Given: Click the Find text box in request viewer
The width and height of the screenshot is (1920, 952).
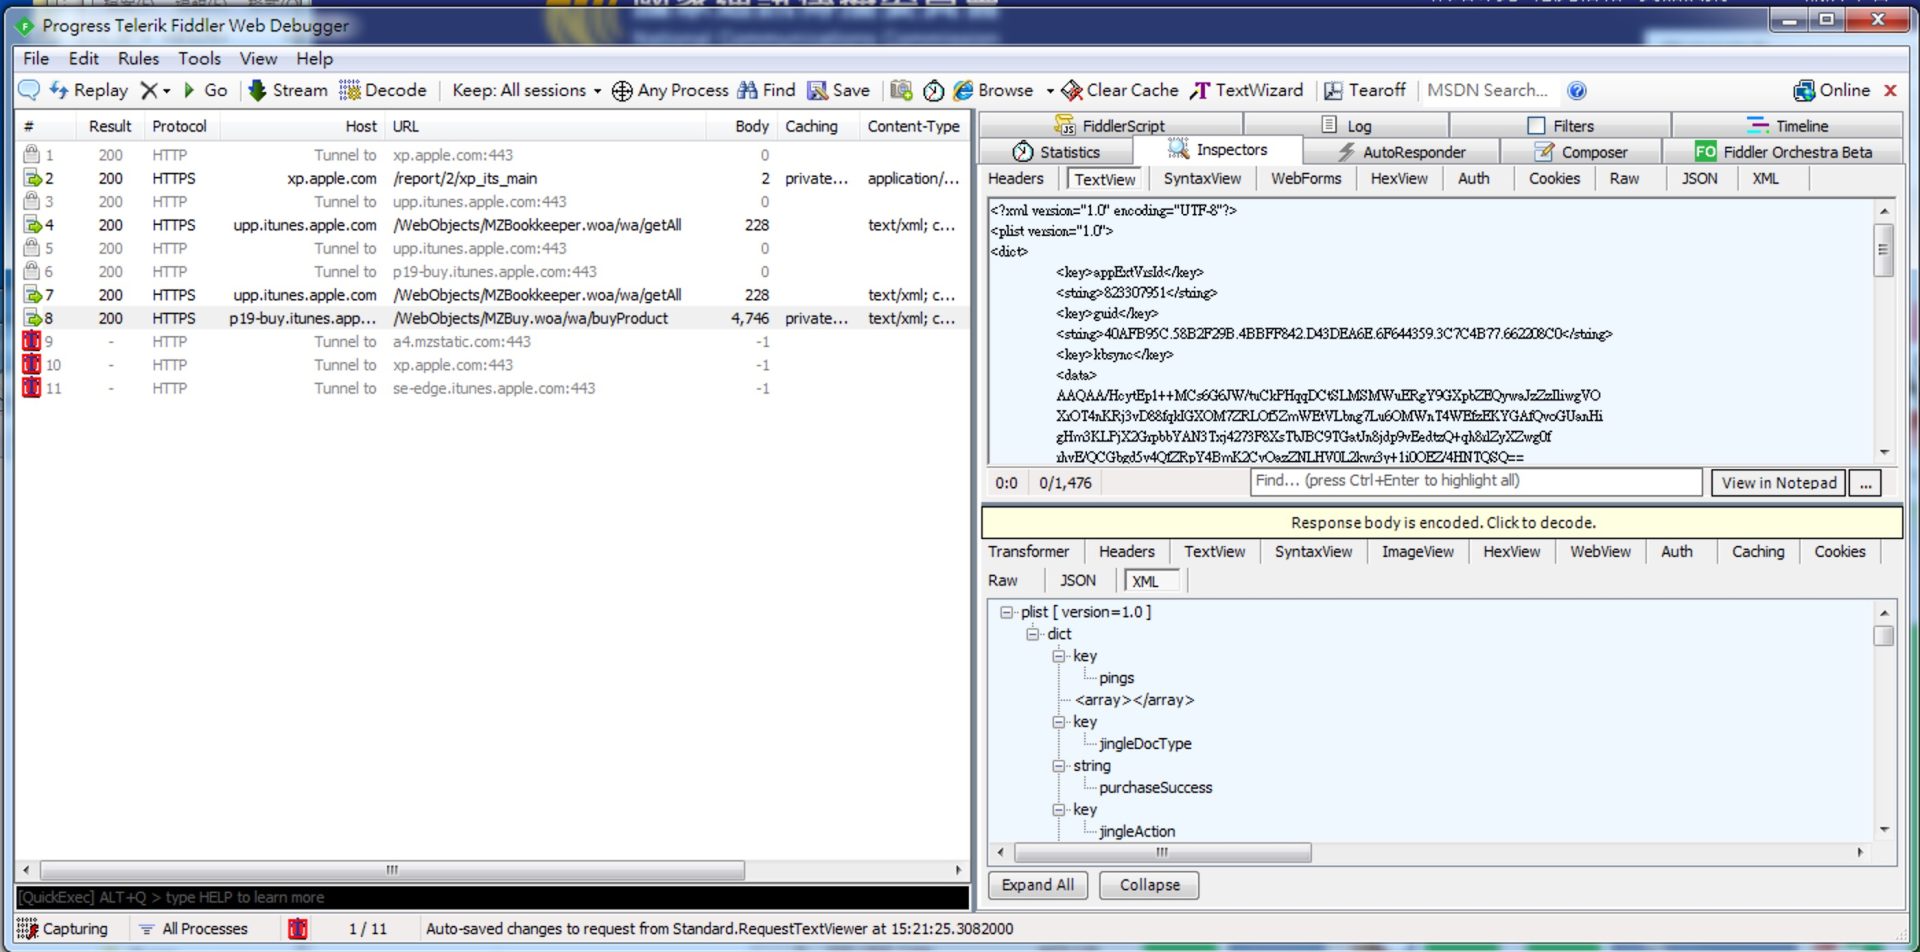Looking at the screenshot, I should pyautogui.click(x=1476, y=481).
